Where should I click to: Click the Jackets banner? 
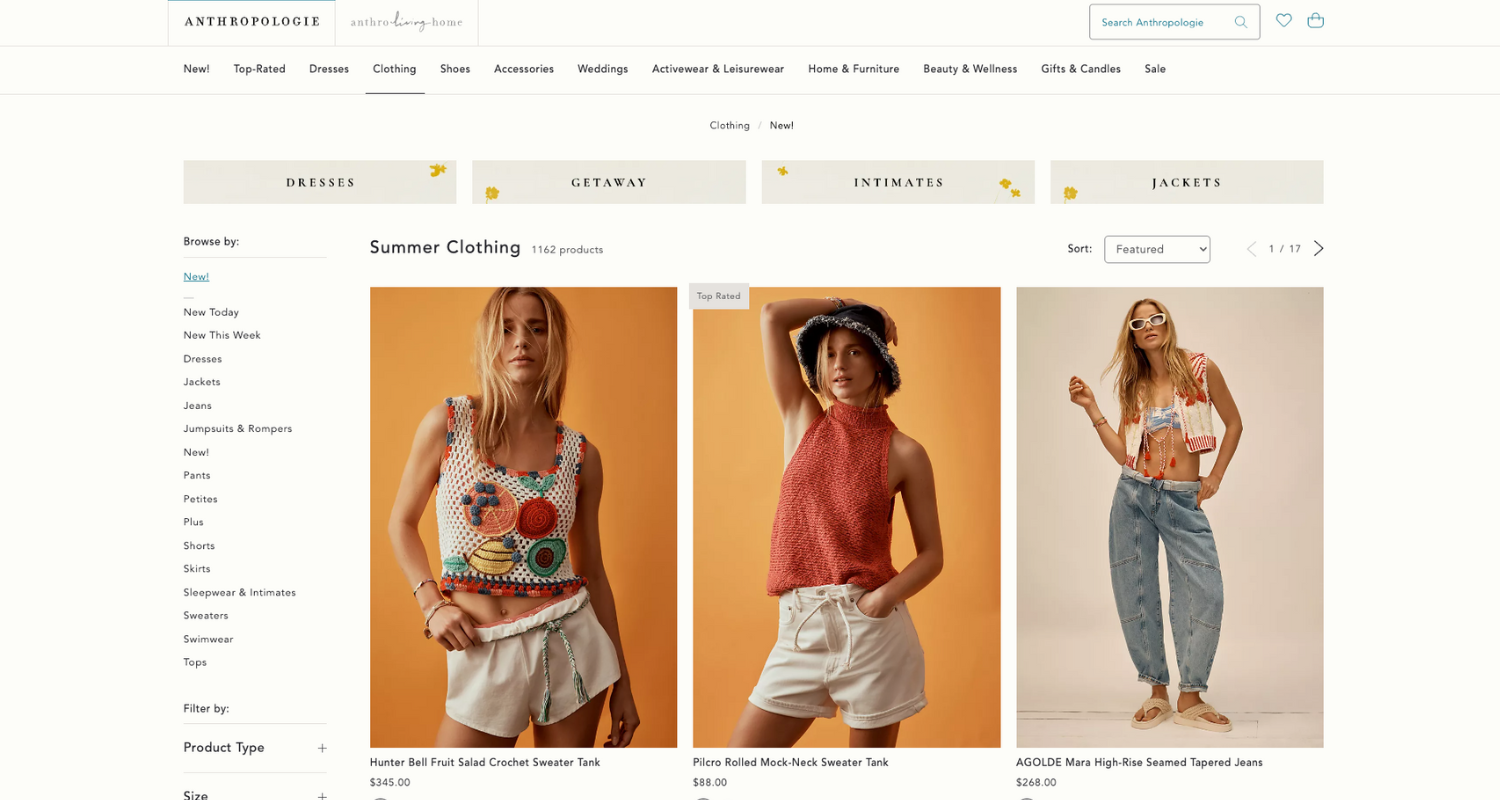click(1187, 182)
